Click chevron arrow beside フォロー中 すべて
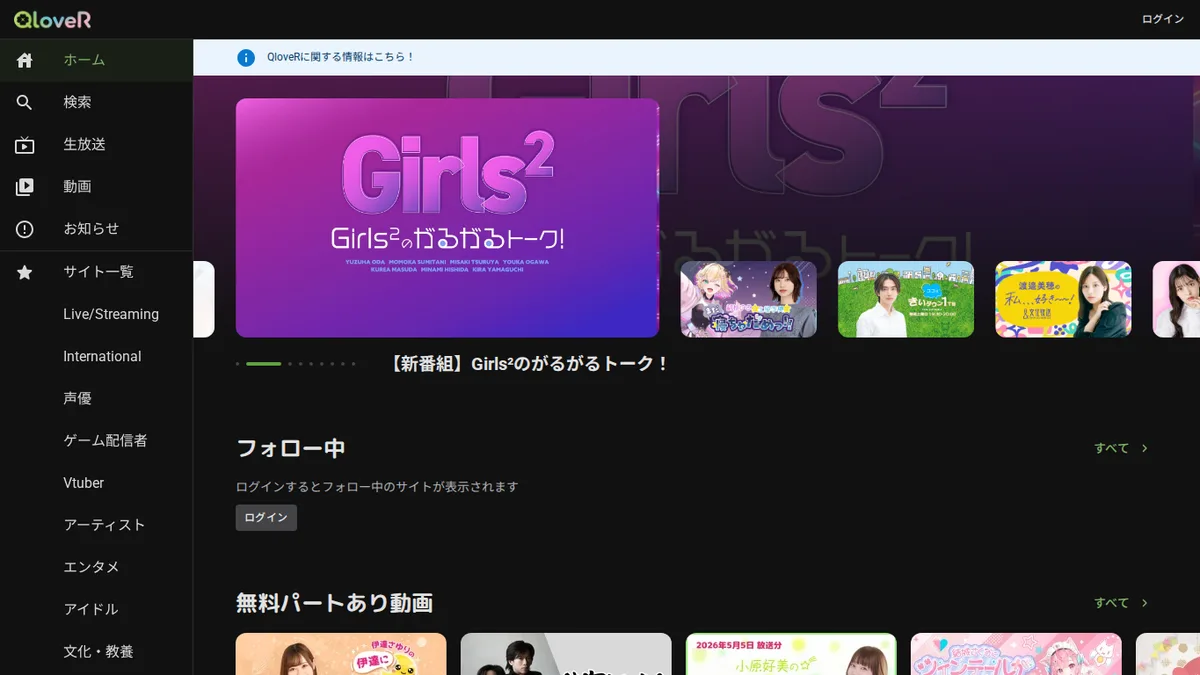Screen dimensions: 1200x675 pyautogui.click(x=1145, y=448)
